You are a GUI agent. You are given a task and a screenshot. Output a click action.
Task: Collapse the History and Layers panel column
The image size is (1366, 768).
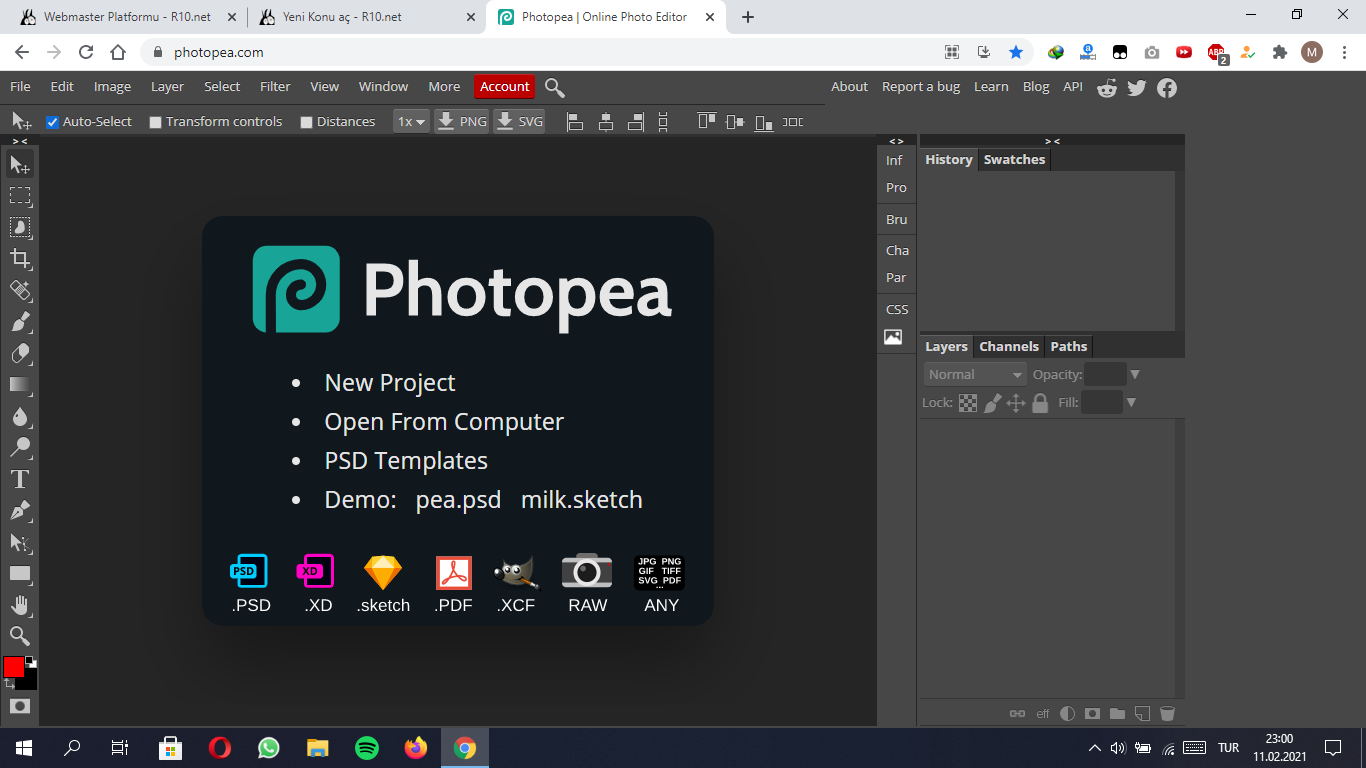point(1052,141)
